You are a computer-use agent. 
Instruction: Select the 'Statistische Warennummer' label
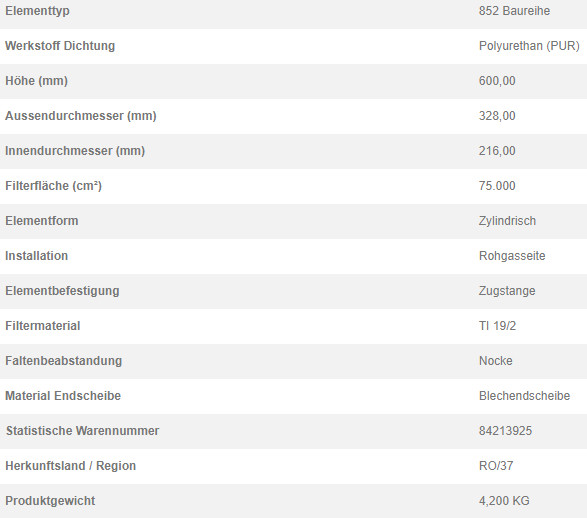(x=82, y=431)
